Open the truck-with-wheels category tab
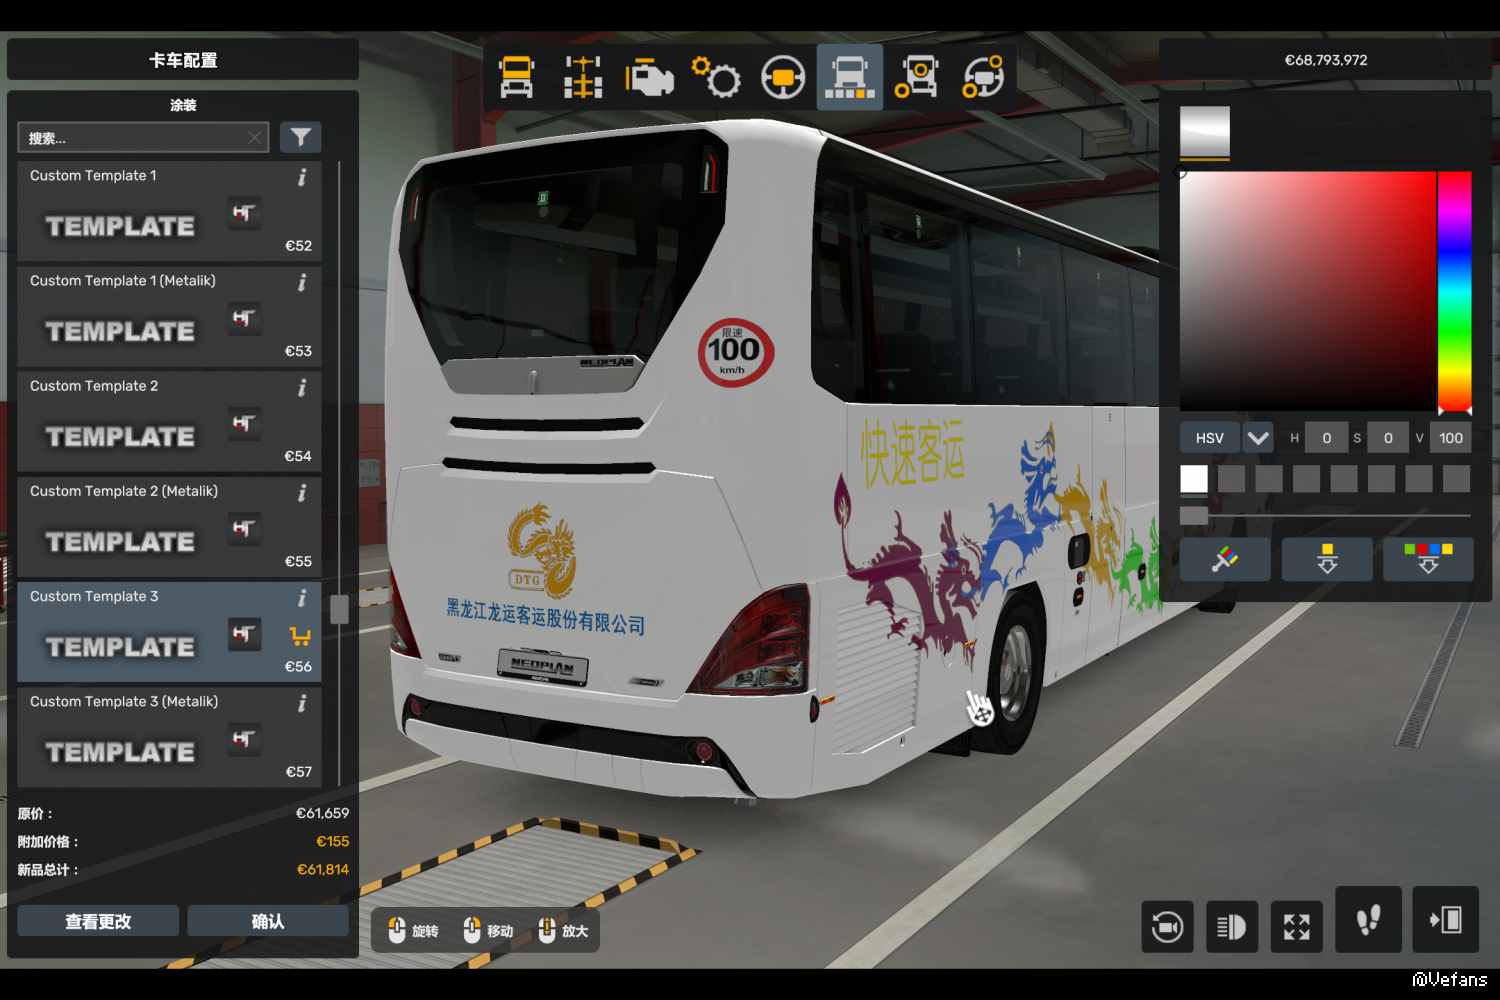1500x1000 pixels. tap(916, 77)
